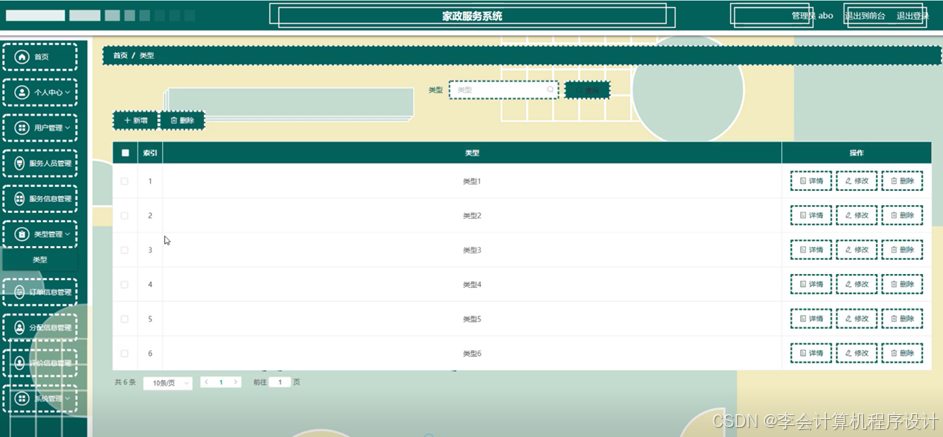This screenshot has width=943, height=437.
Task: Click the 前往 page number input
Action: 280,382
